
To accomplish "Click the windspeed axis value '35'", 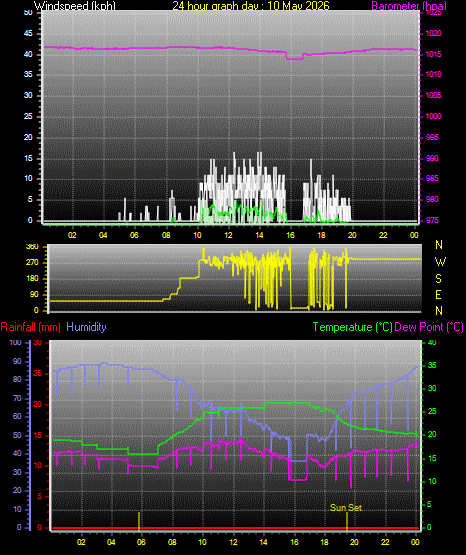I will point(28,74).
